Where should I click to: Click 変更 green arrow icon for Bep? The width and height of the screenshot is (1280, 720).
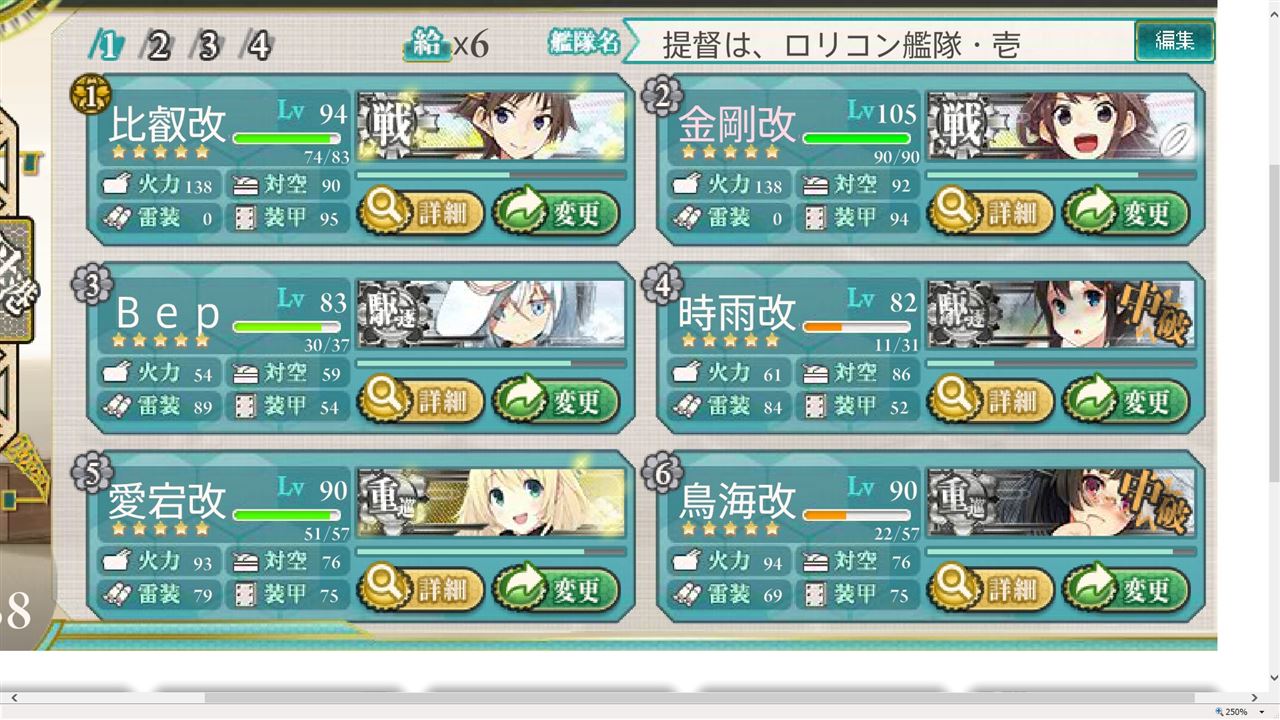(x=516, y=401)
